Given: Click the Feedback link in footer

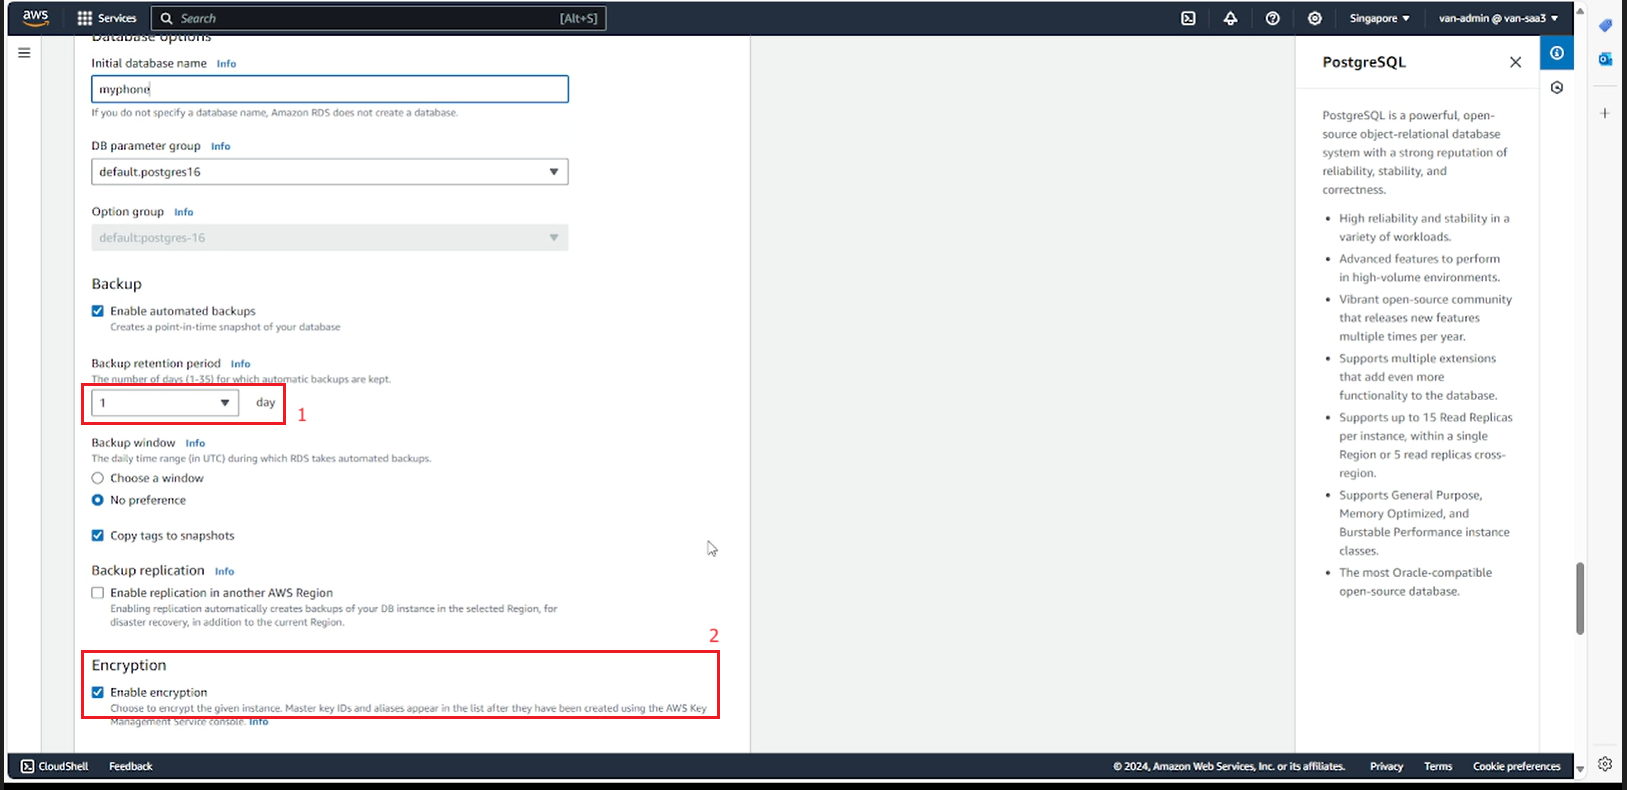Looking at the screenshot, I should pos(131,766).
